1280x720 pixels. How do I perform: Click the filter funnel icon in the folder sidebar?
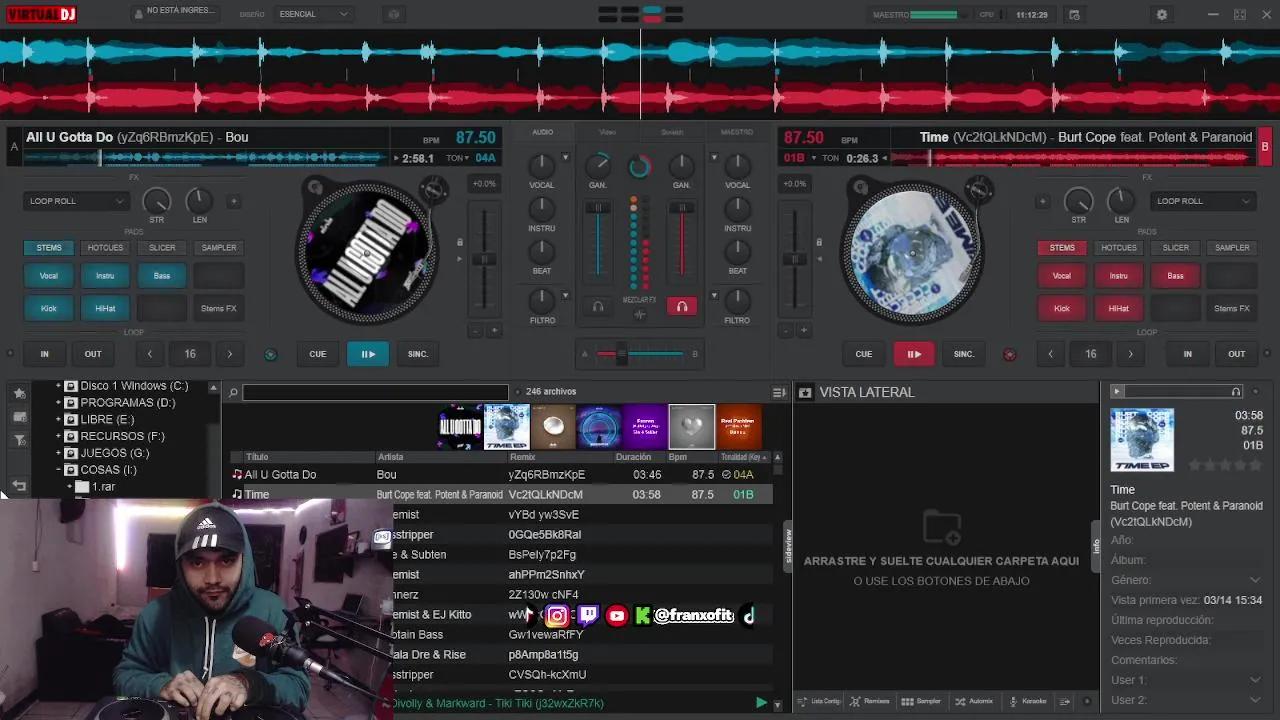coord(19,440)
